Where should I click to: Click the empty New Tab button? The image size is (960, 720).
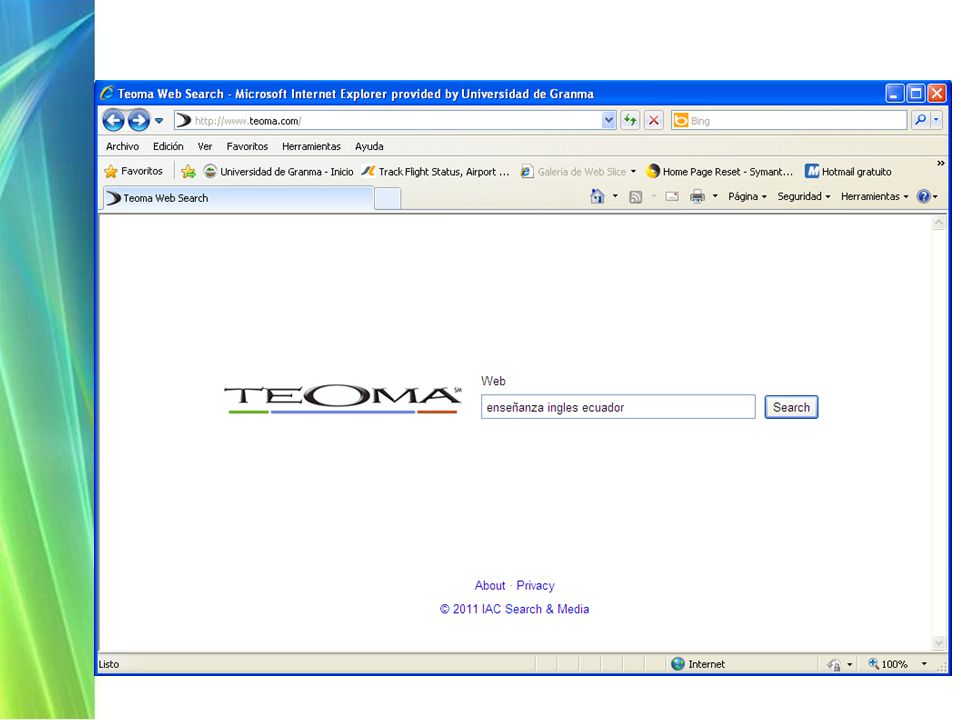[x=388, y=198]
